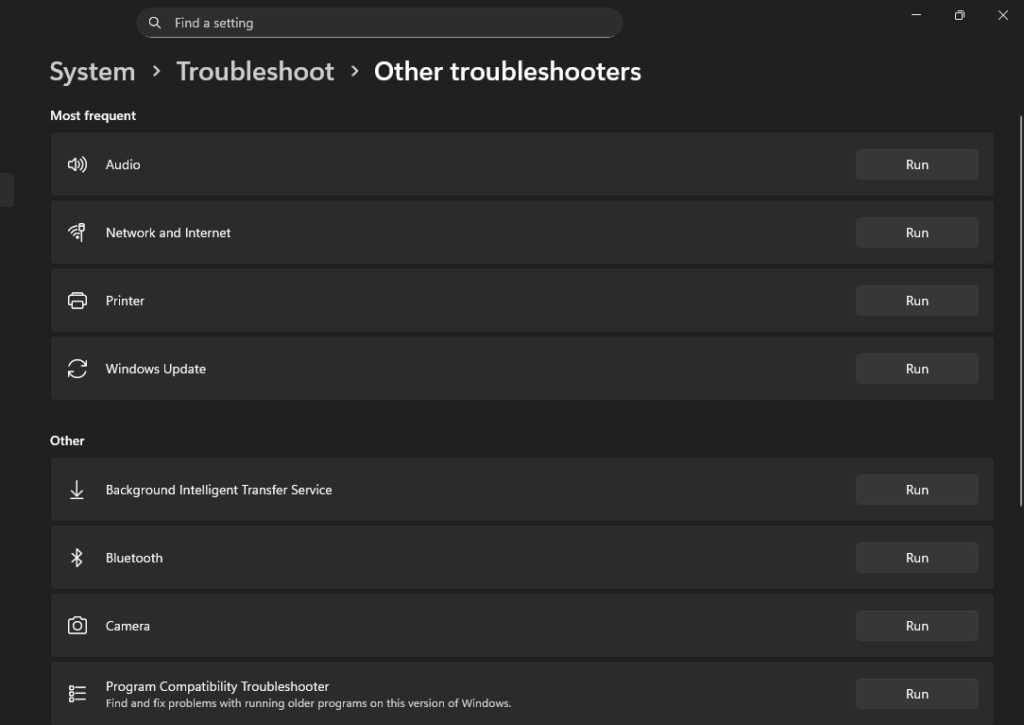Click the Audio speaker icon
1024x725 pixels.
tap(77, 164)
